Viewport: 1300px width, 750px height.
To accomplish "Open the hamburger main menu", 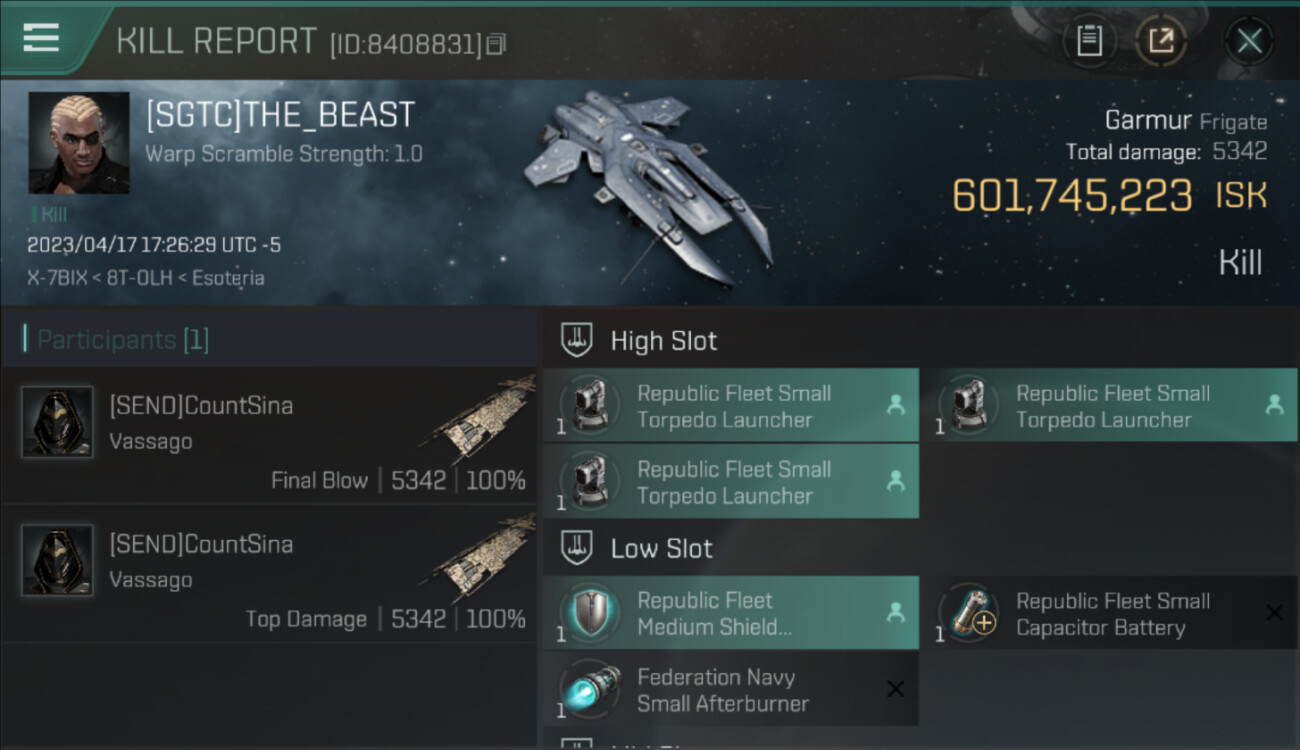I will pos(40,38).
